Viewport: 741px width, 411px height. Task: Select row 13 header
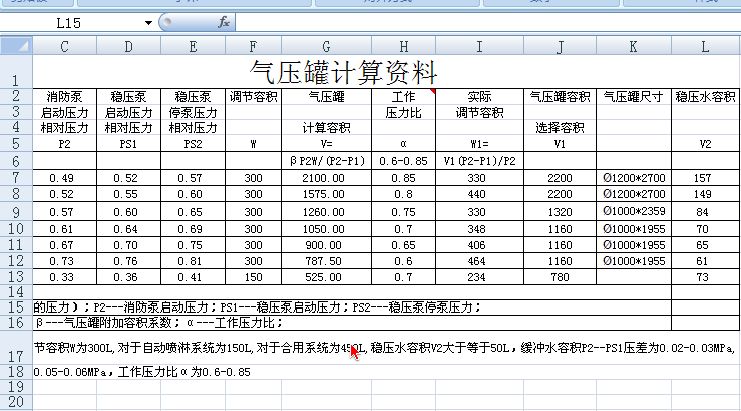point(16,276)
